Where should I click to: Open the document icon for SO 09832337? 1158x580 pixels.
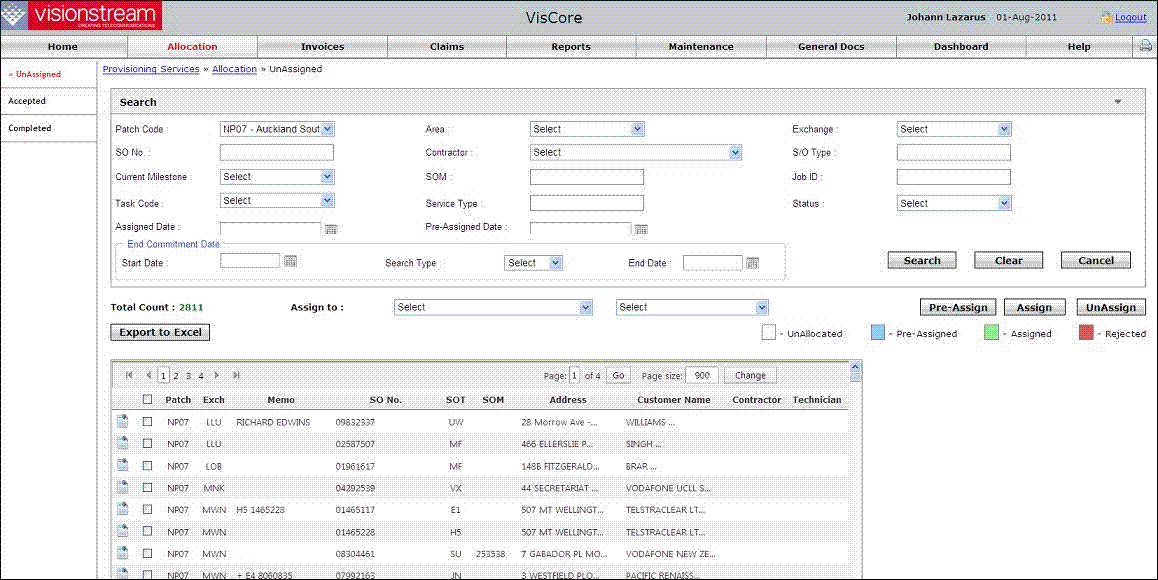click(122, 422)
